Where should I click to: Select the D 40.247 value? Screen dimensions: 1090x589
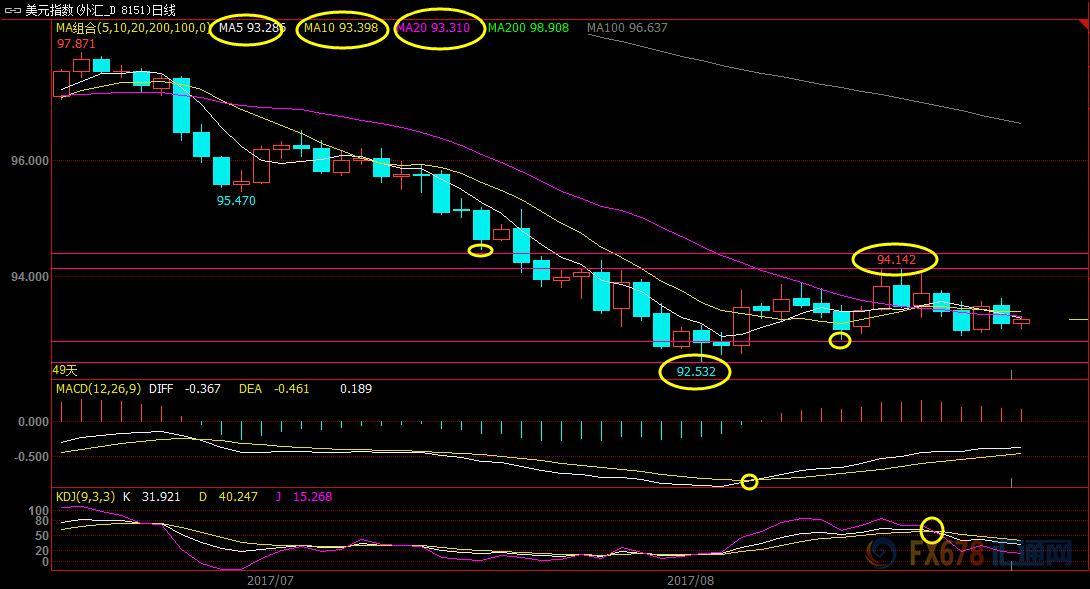click(228, 497)
